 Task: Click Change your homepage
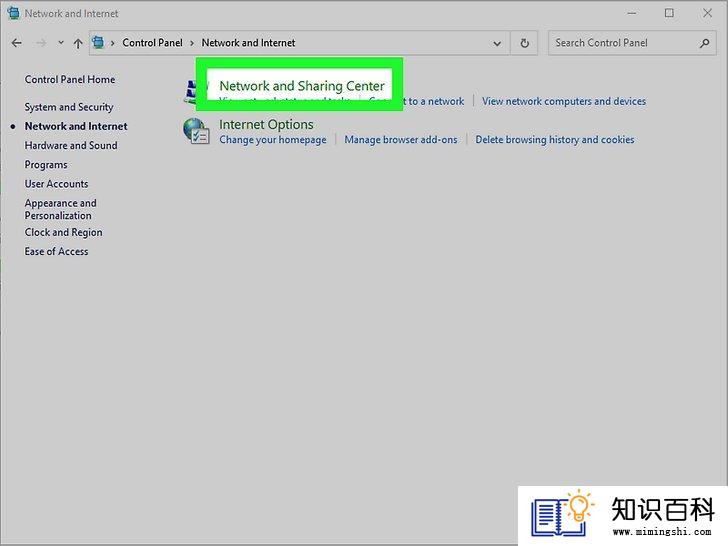[x=273, y=140]
